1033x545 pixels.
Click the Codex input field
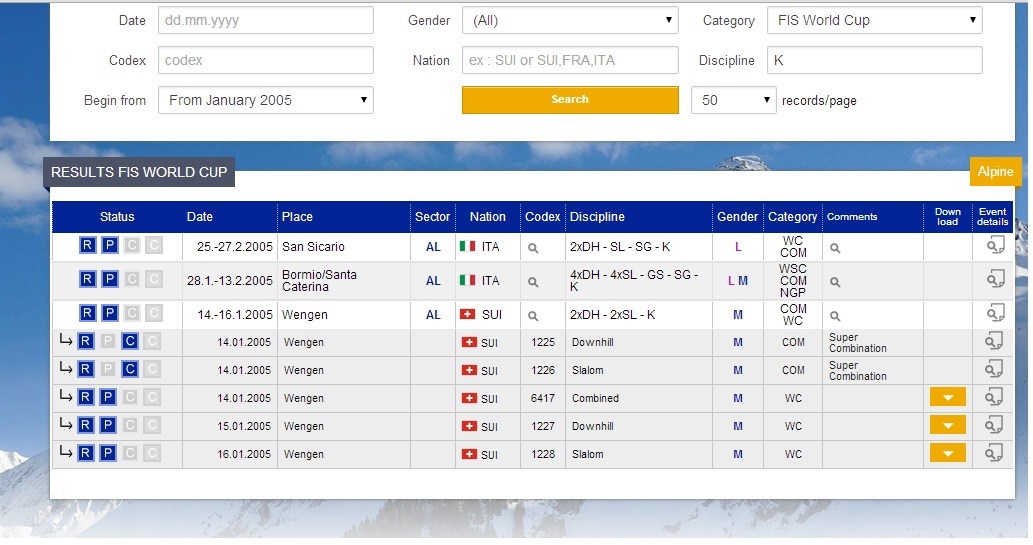[x=265, y=60]
